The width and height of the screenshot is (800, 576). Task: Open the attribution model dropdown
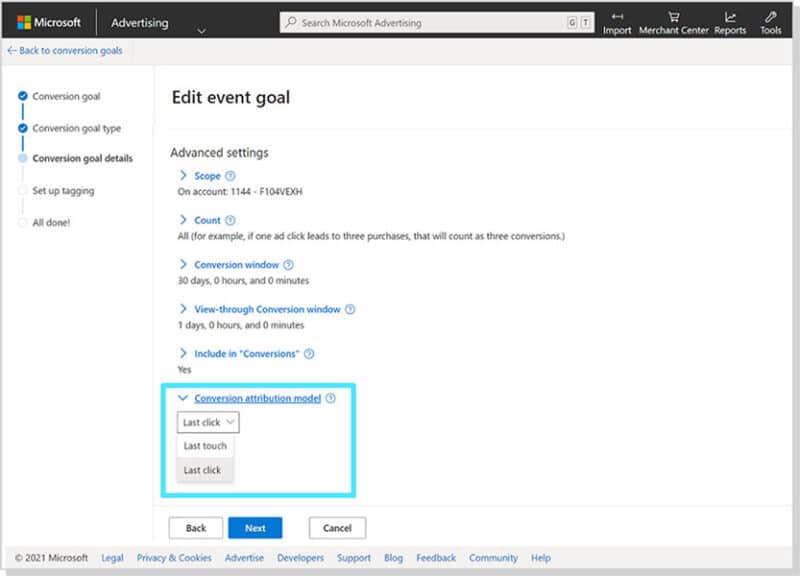click(x=207, y=422)
